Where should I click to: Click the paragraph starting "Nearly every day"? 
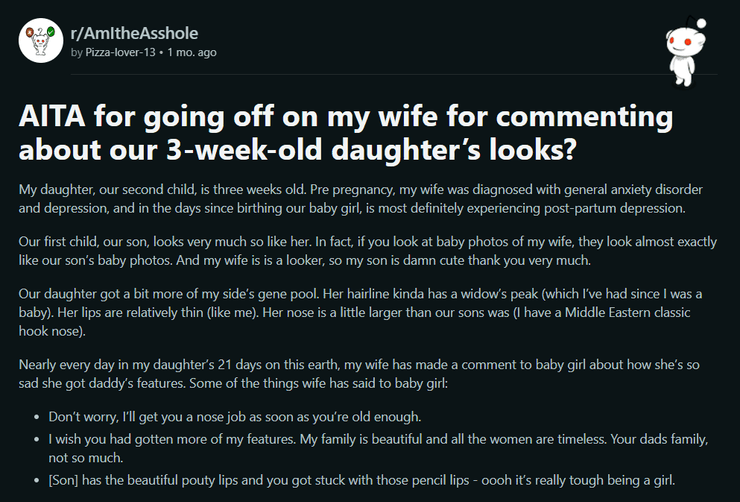360,373
